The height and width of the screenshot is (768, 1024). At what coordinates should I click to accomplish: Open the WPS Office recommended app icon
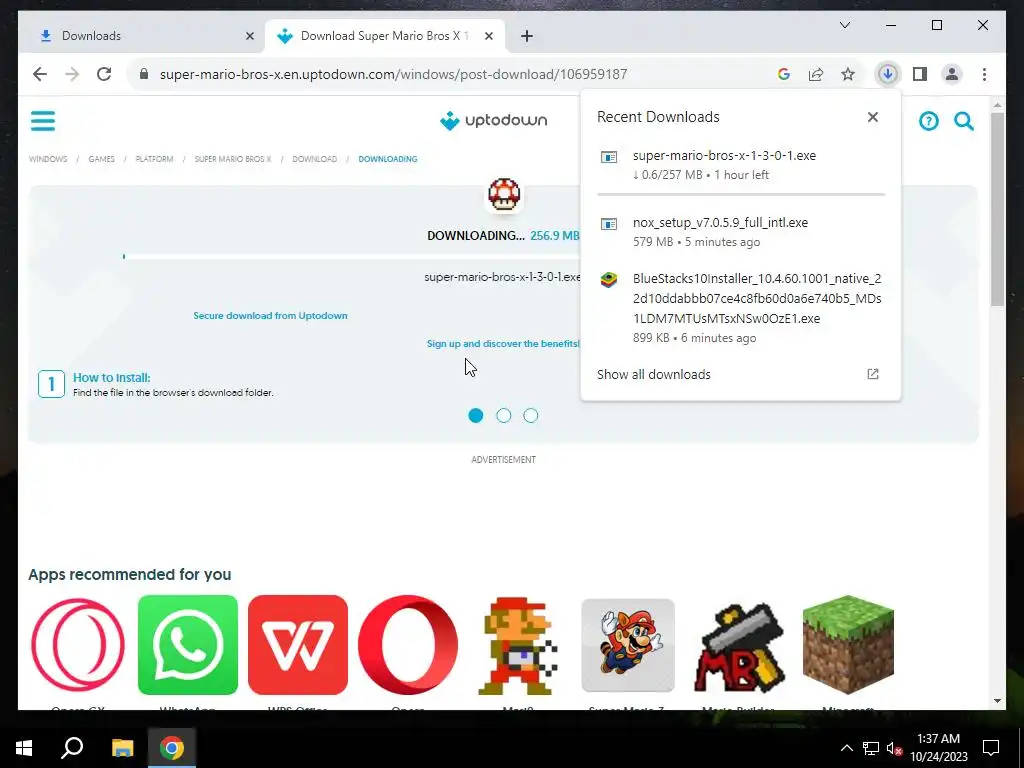pos(298,645)
